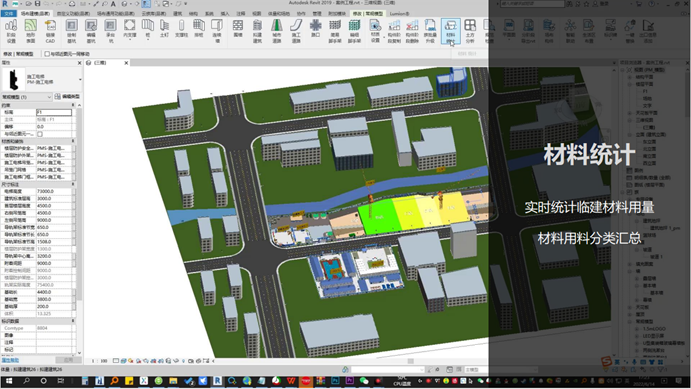Enable the 与邻近图元一同移动 options bar checkbox
691x389 pixels.
(47, 54)
